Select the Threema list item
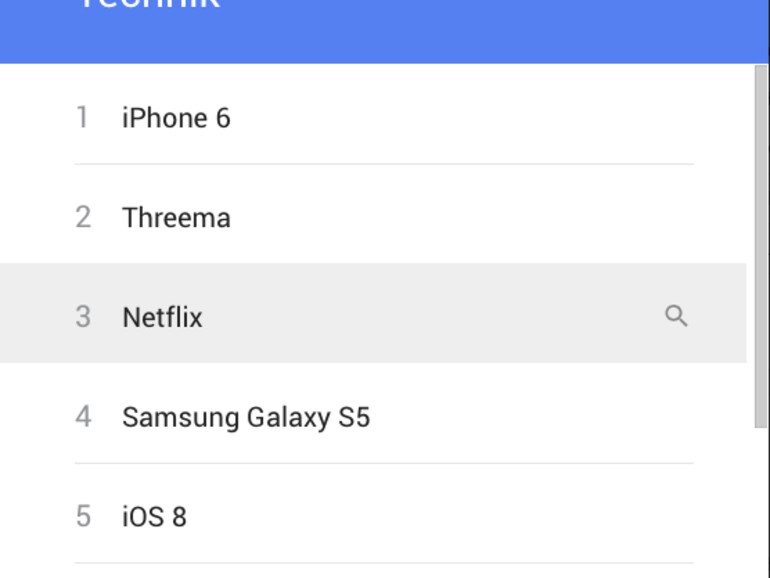Viewport: 770px width, 578px height. (x=176, y=218)
